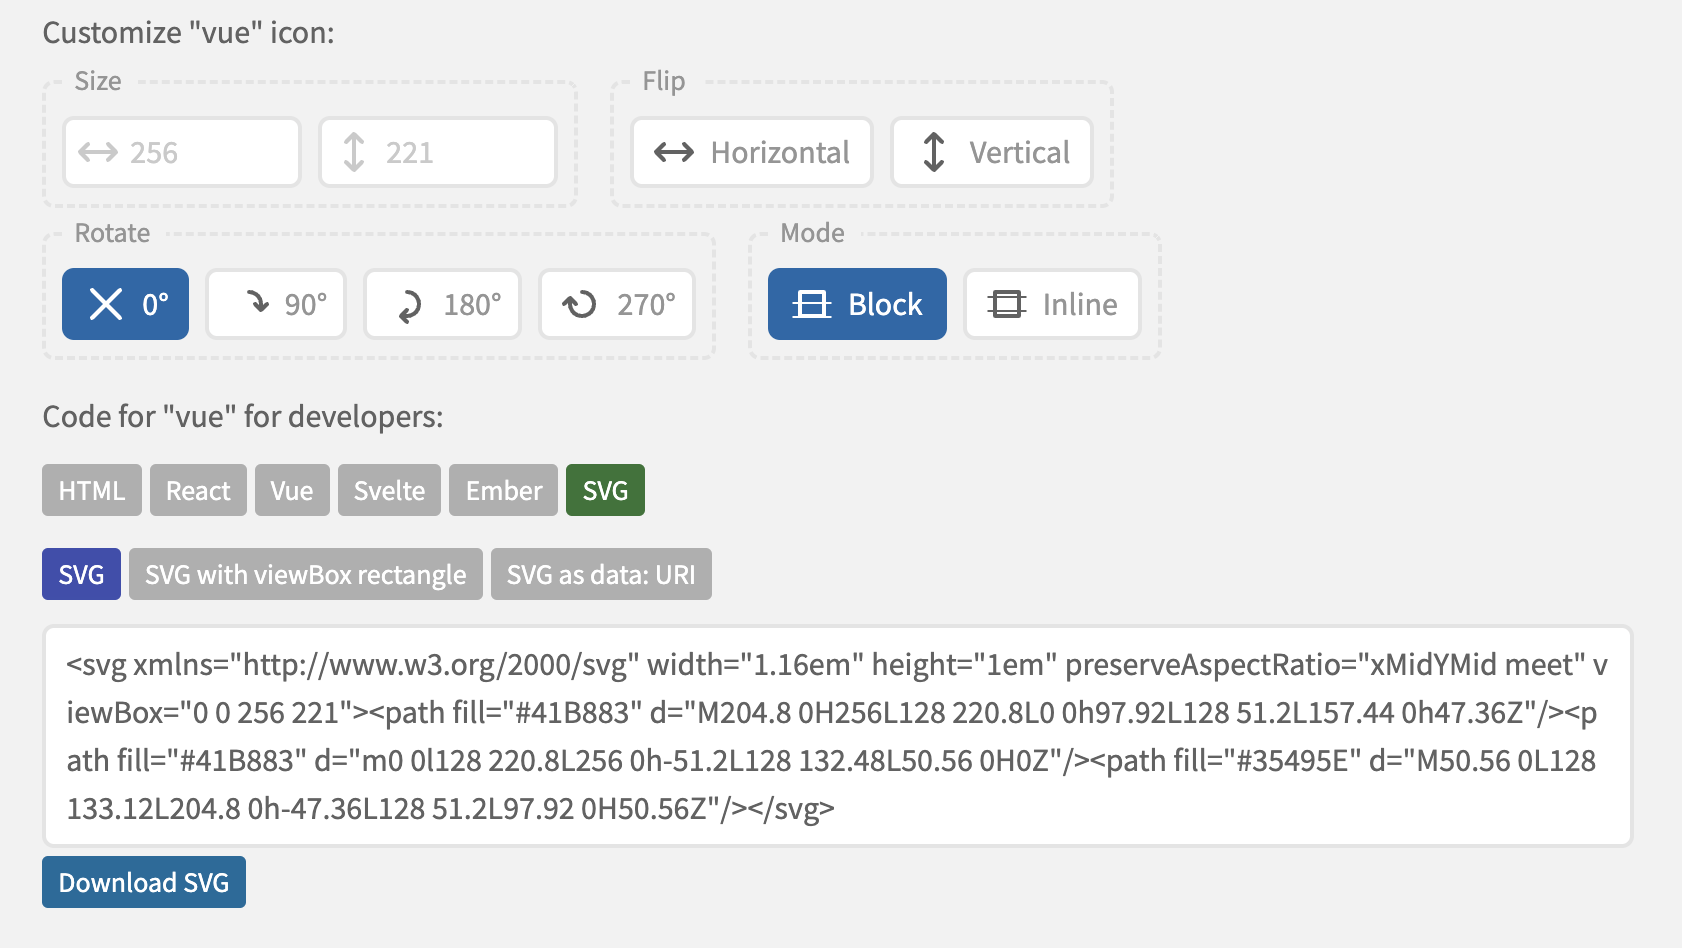This screenshot has width=1682, height=948.
Task: Click the Download SVG button
Action: (143, 882)
